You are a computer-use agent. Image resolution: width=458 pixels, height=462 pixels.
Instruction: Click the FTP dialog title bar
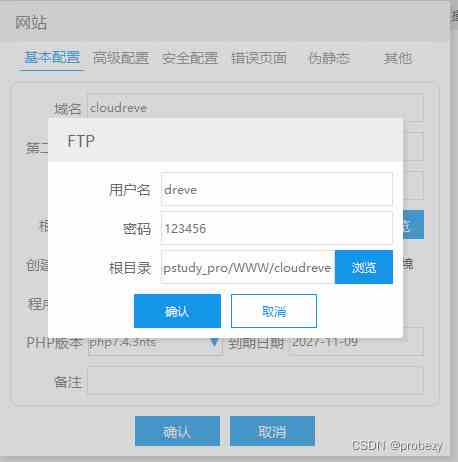(225, 140)
